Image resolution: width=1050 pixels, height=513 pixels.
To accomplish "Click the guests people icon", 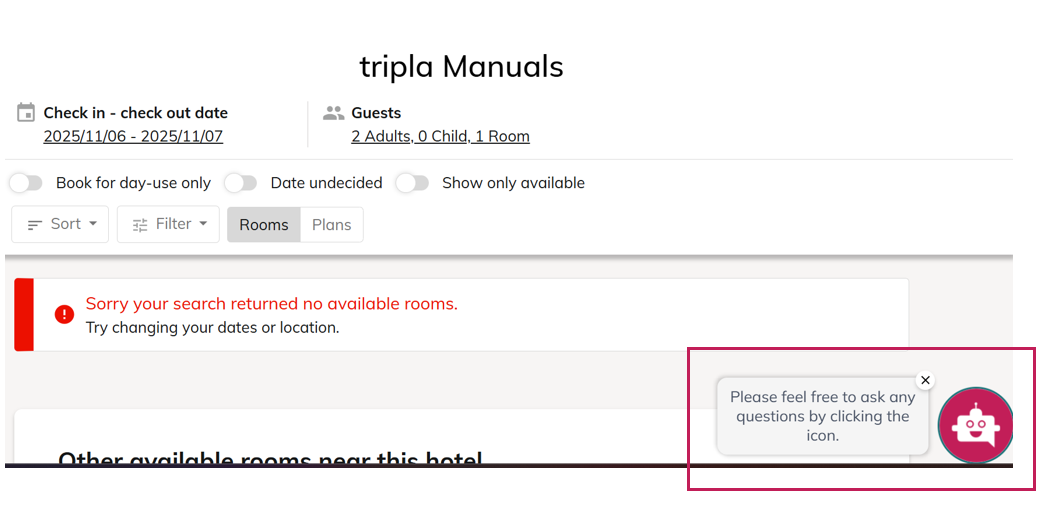I will pos(334,113).
